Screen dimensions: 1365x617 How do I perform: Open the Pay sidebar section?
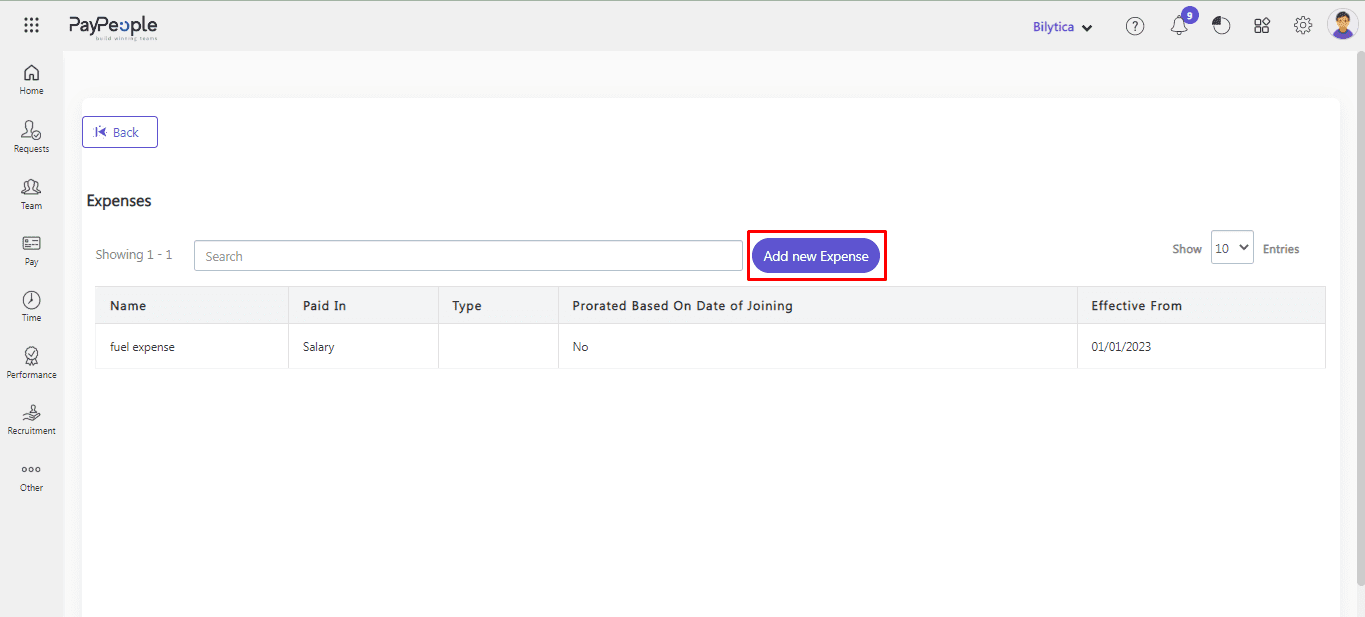[x=32, y=249]
